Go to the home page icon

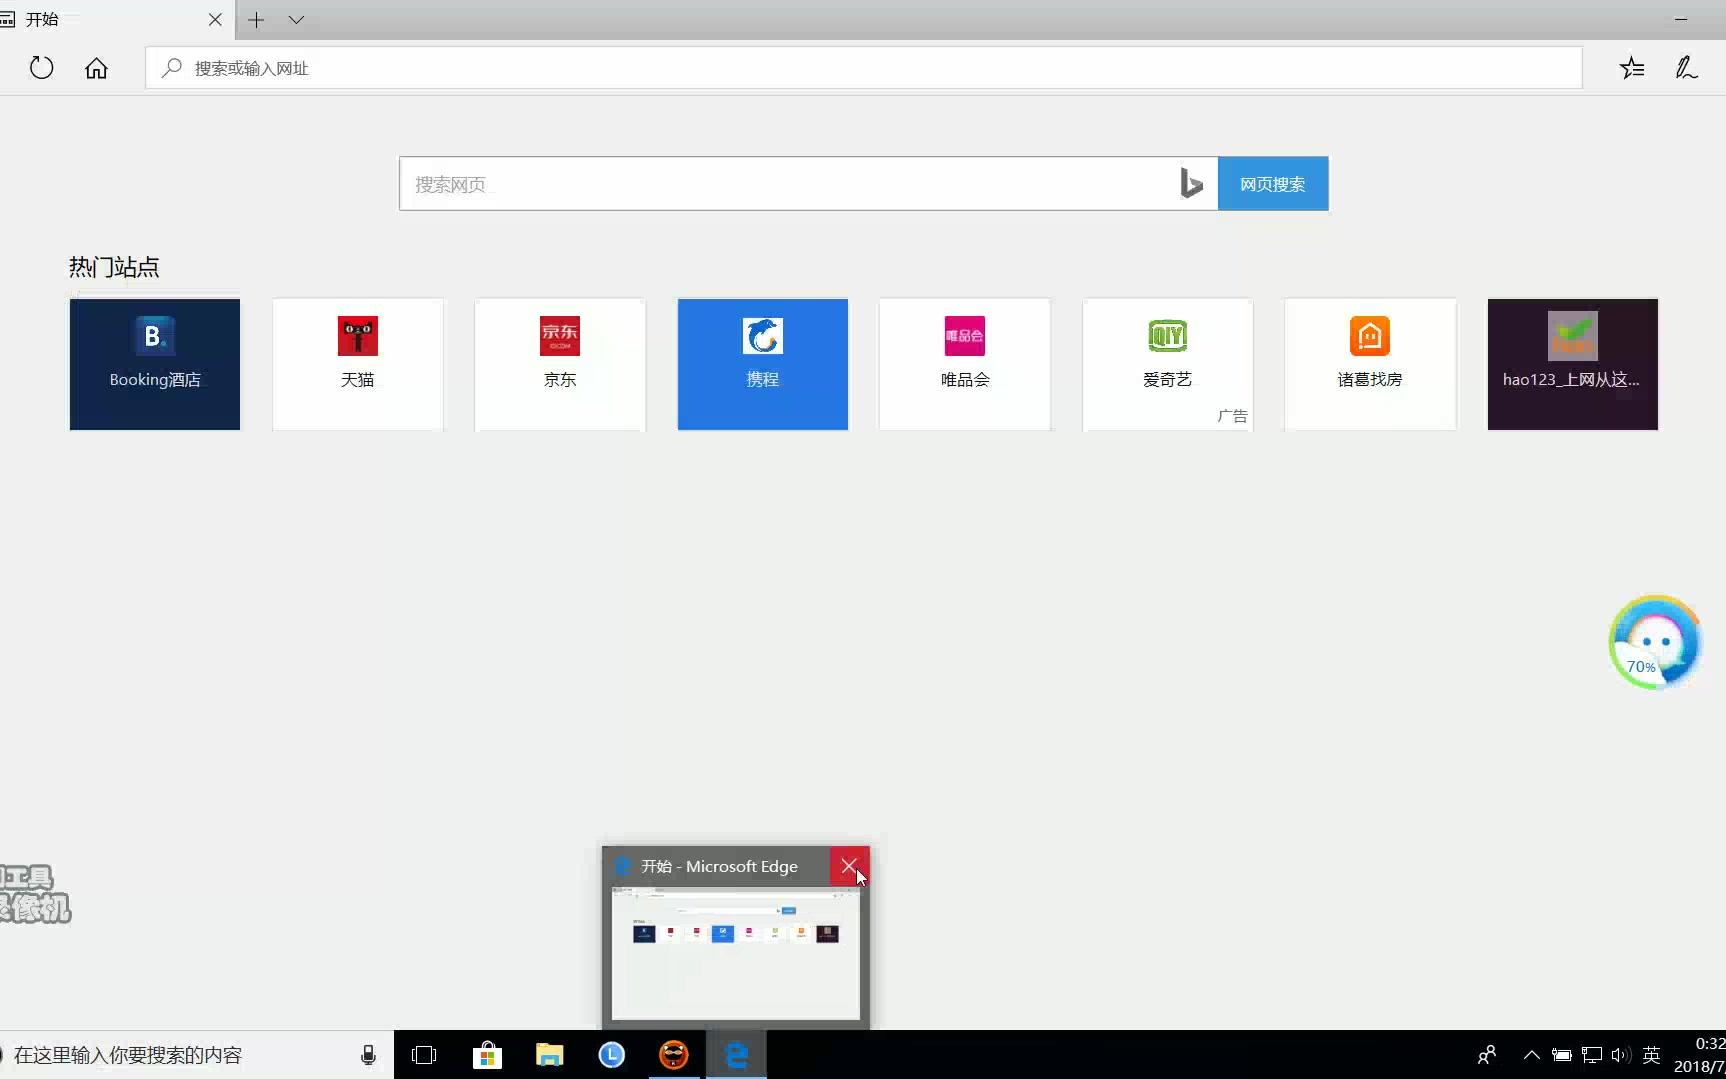[96, 68]
